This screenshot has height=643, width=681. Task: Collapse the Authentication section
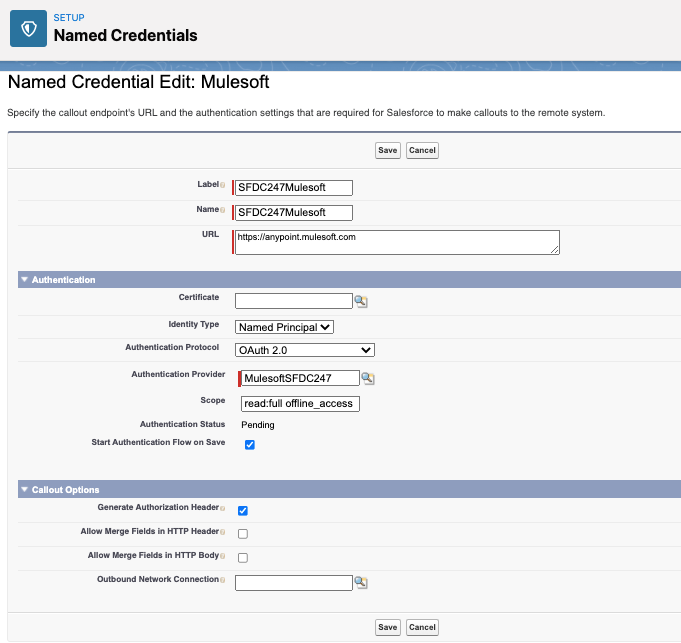click(24, 280)
